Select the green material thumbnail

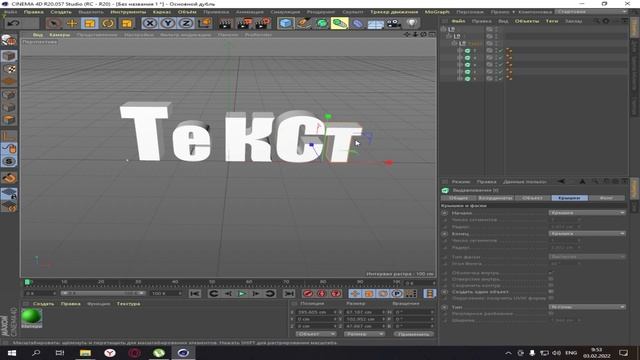[31, 317]
